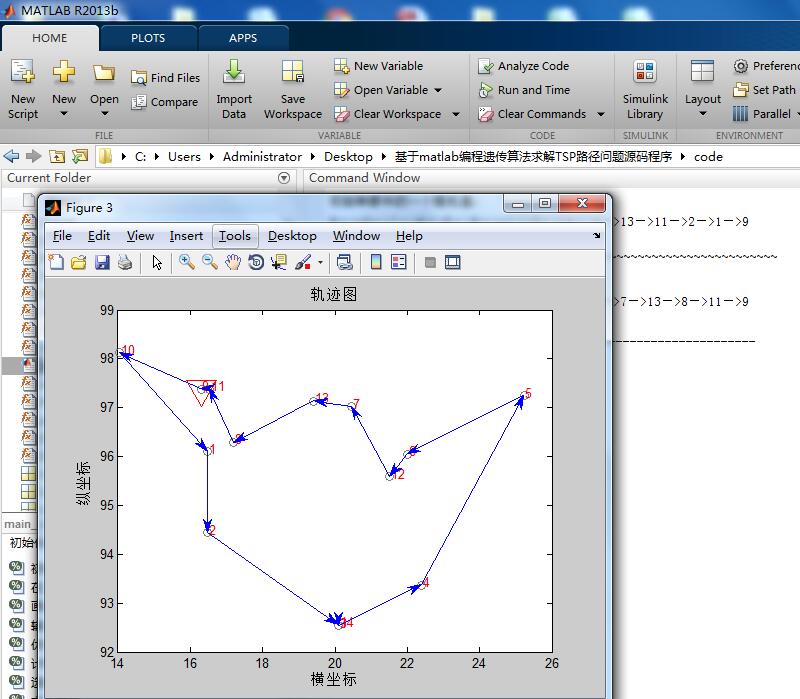Screen dimensions: 800x699
Task: Click city point 10 on the plot
Action: (121, 352)
